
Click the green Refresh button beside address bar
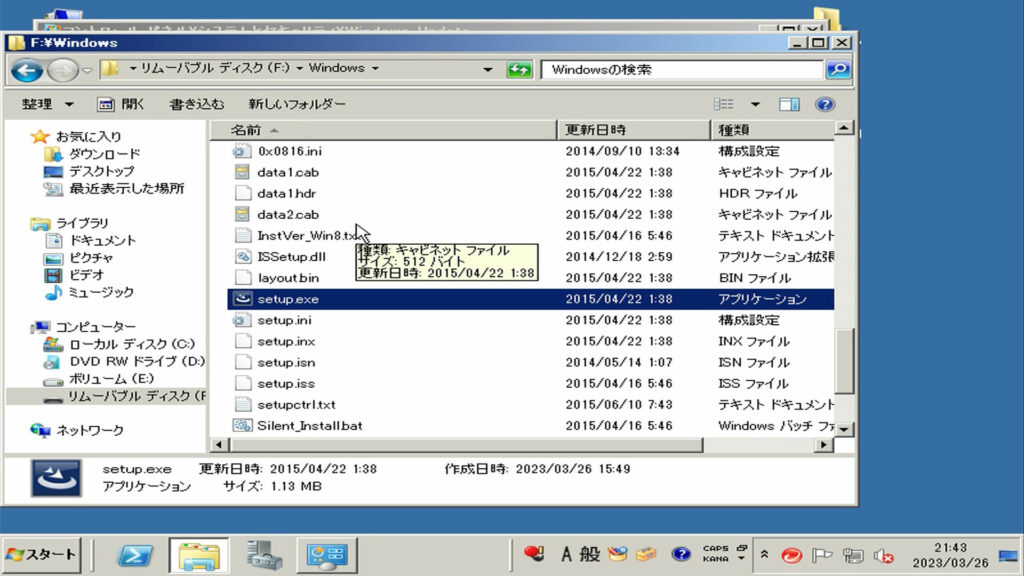coord(519,70)
